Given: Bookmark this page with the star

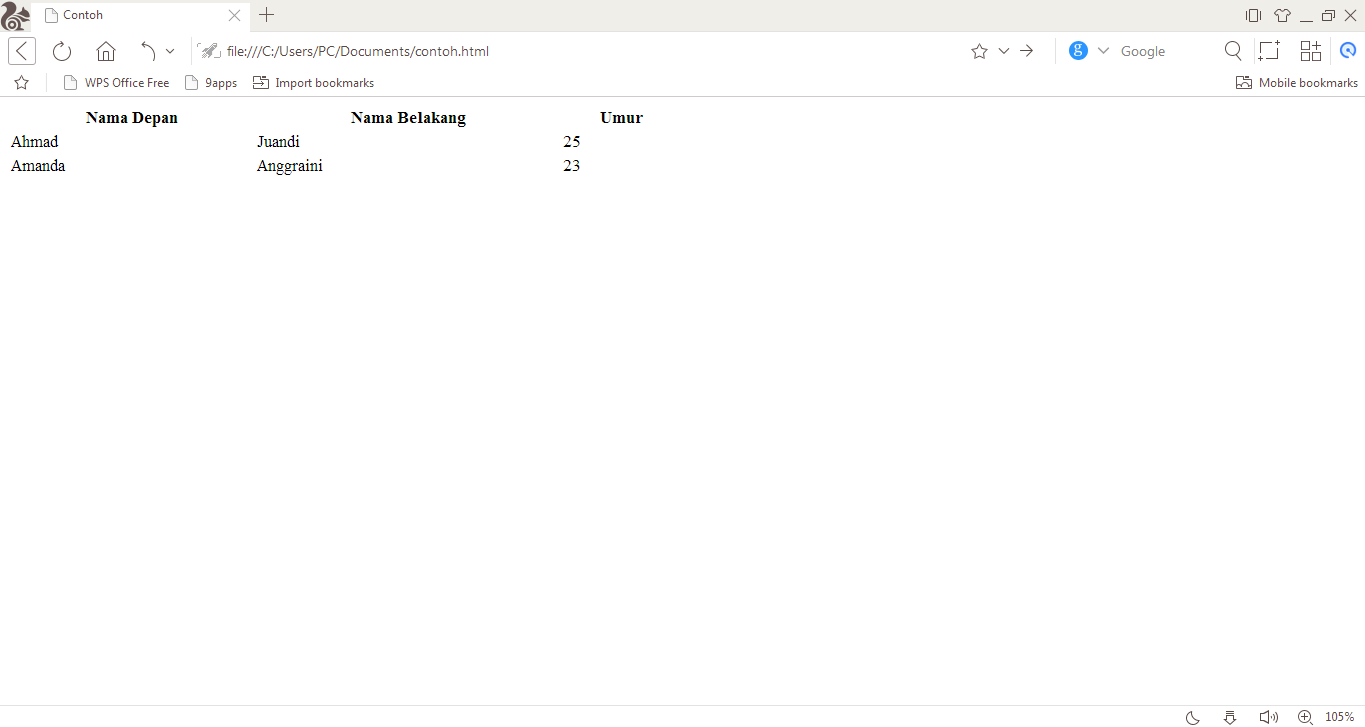Looking at the screenshot, I should pyautogui.click(x=979, y=50).
